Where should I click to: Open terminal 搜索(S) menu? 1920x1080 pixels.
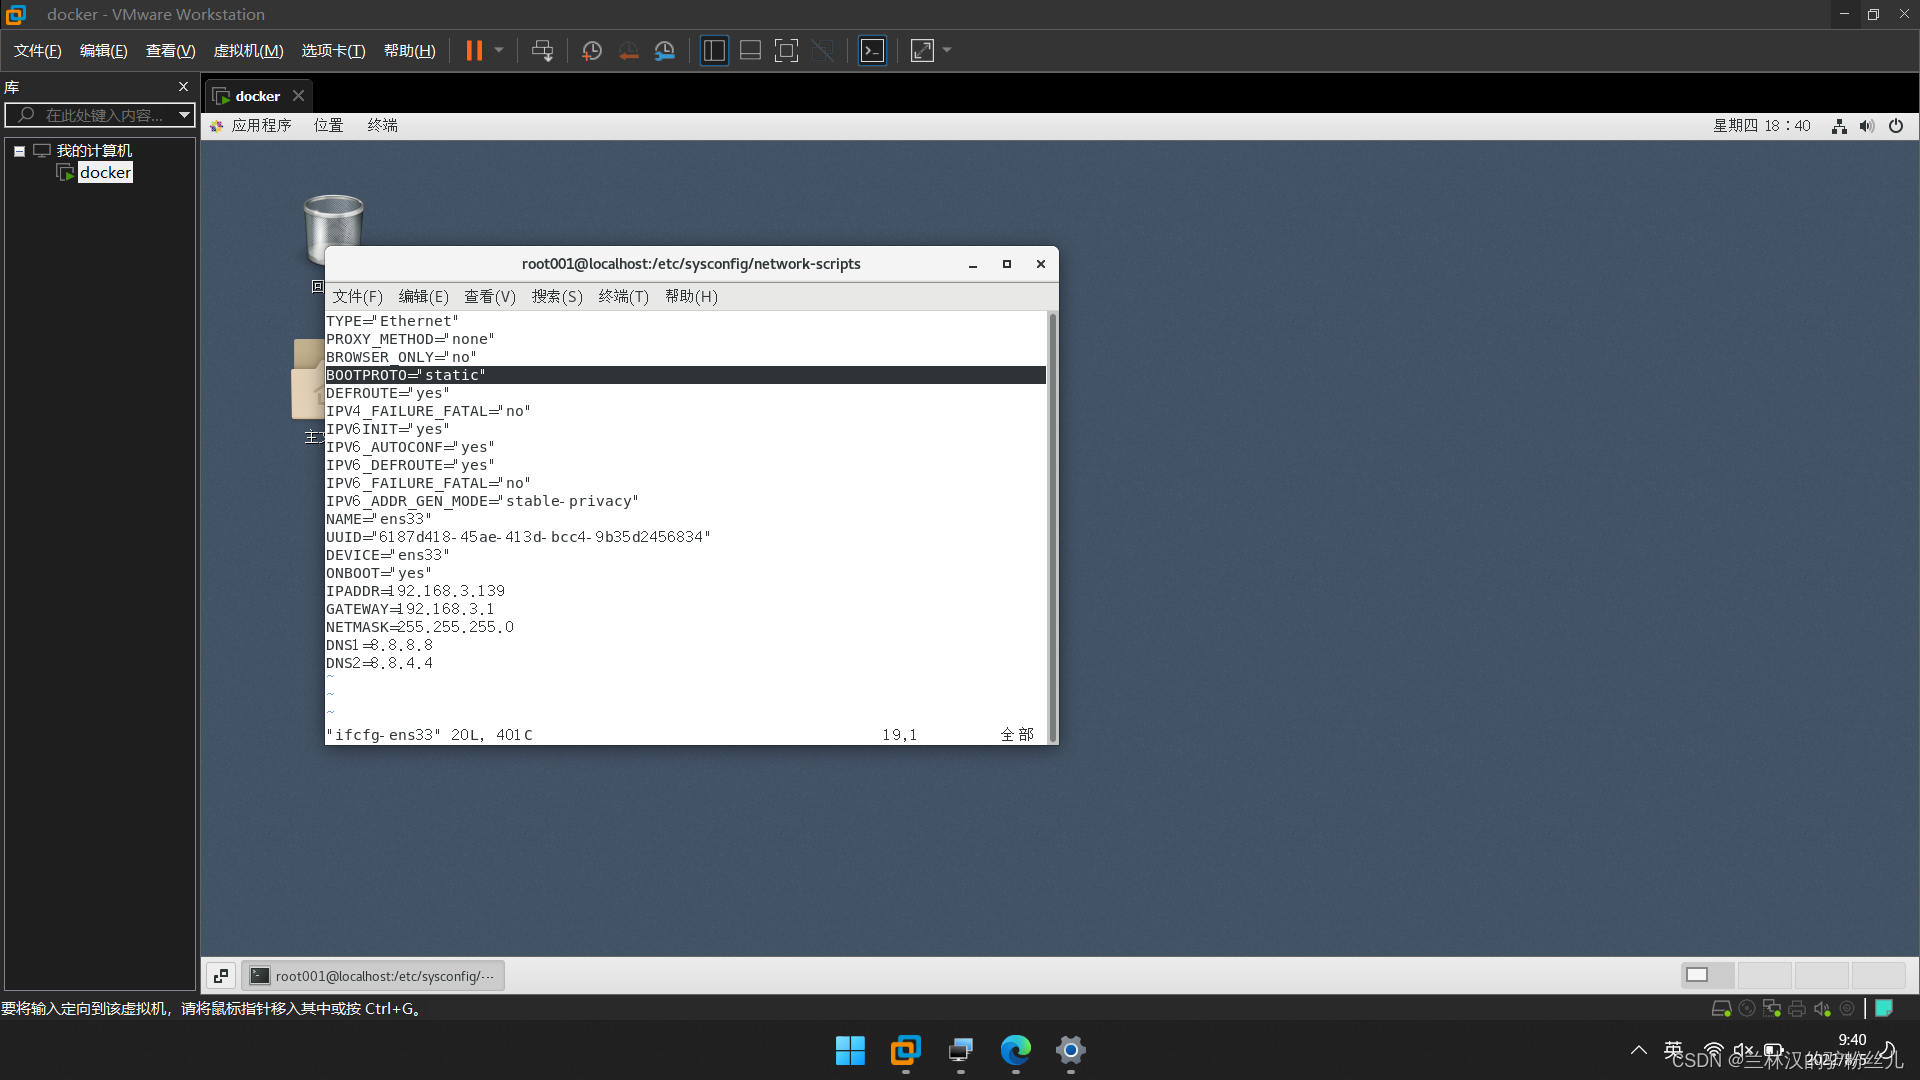pyautogui.click(x=557, y=297)
